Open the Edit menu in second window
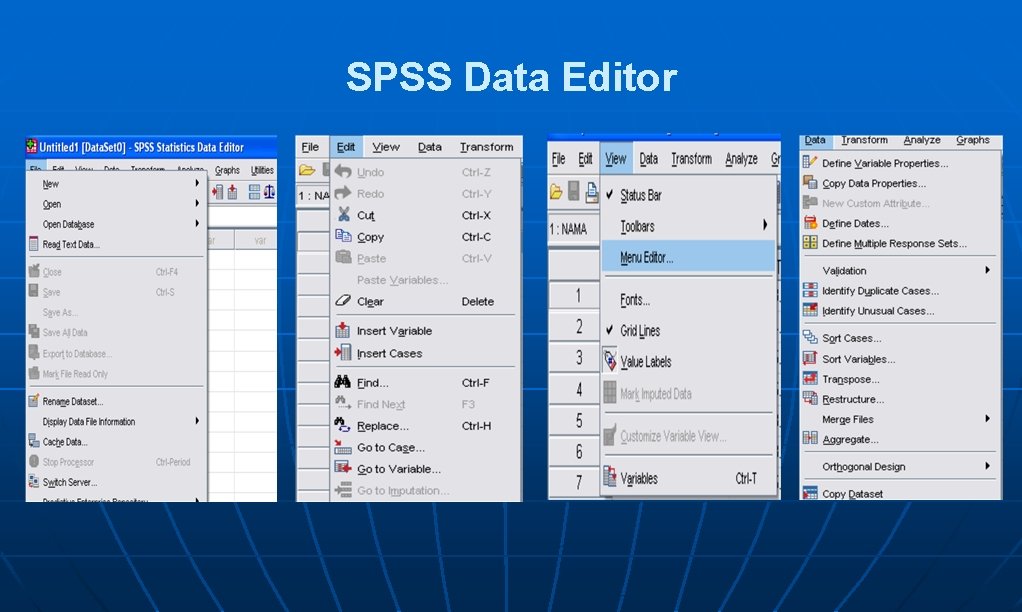Image resolution: width=1022 pixels, height=612 pixels. click(x=346, y=147)
